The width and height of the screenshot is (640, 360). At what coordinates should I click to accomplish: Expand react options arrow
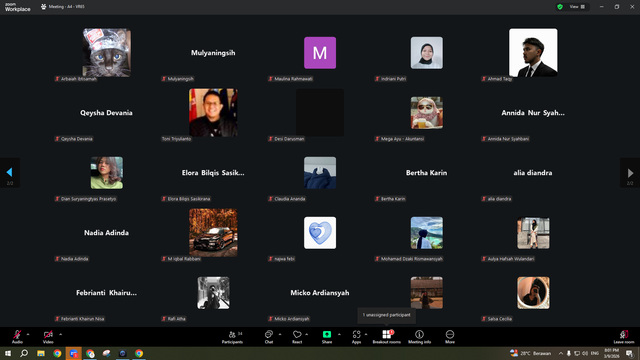(x=307, y=334)
